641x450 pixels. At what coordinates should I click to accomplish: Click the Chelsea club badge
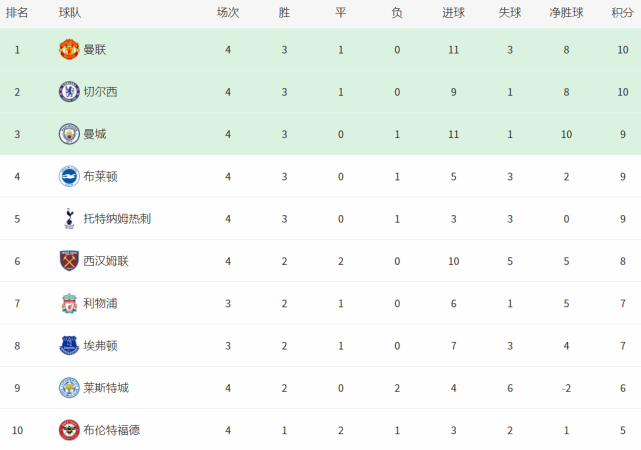(x=69, y=92)
